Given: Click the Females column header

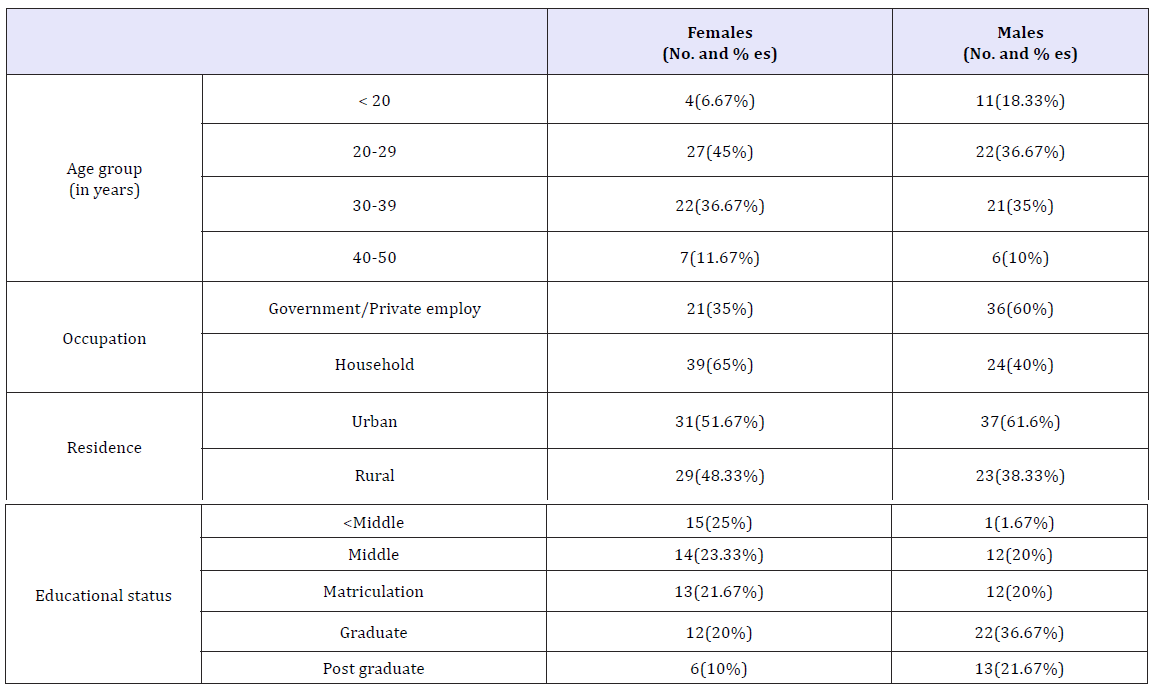Looking at the screenshot, I should tap(720, 43).
